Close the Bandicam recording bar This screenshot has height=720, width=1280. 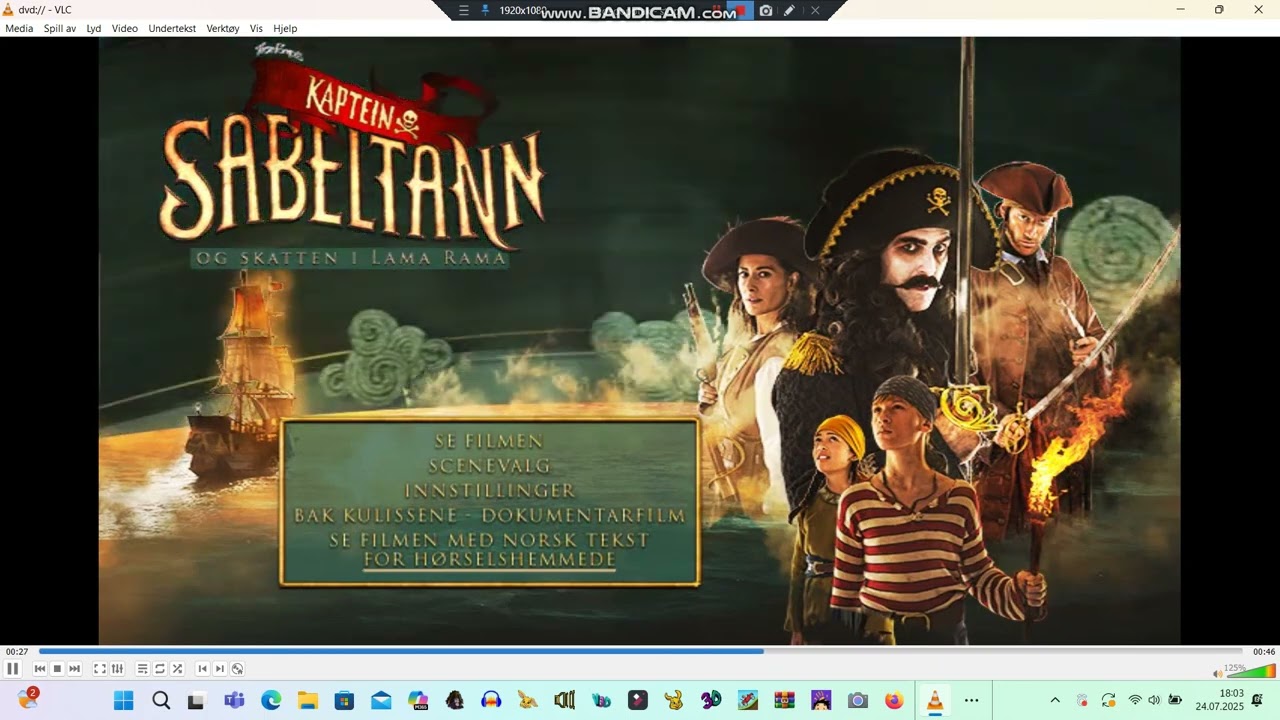[x=815, y=10]
